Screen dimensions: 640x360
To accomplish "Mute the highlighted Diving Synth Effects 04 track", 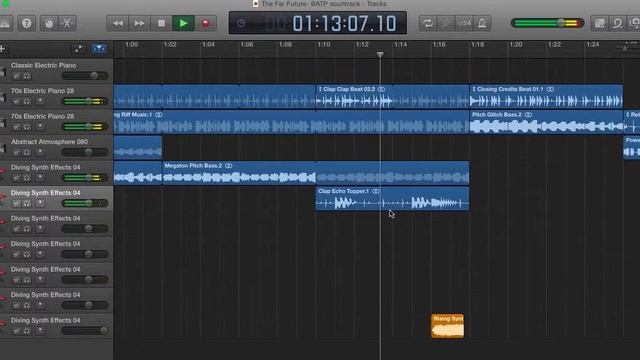I will 16,203.
